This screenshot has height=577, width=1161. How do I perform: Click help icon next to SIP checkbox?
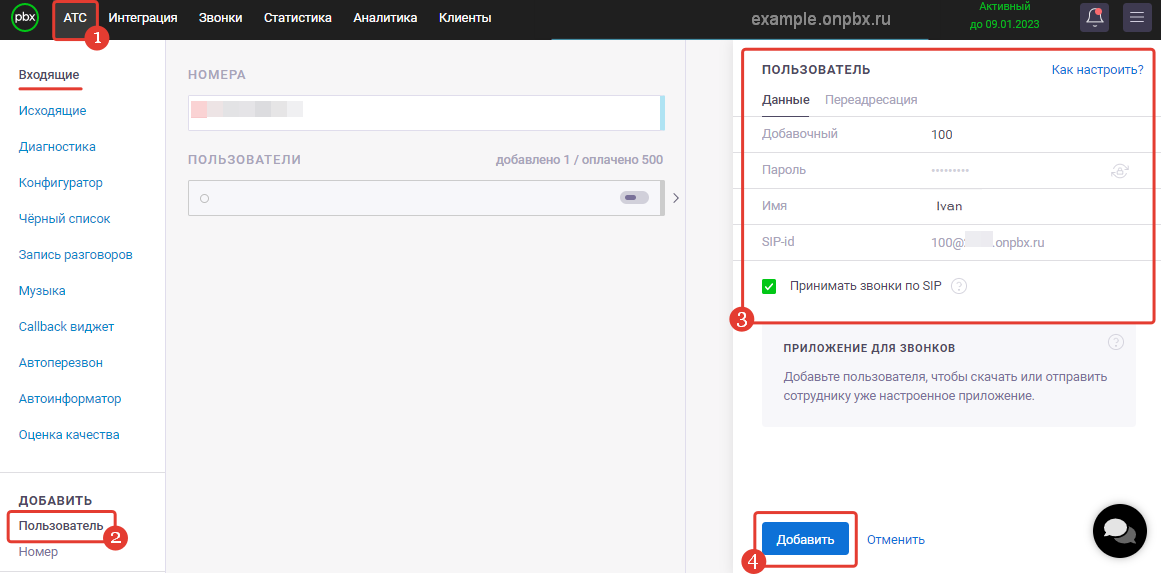(x=959, y=285)
